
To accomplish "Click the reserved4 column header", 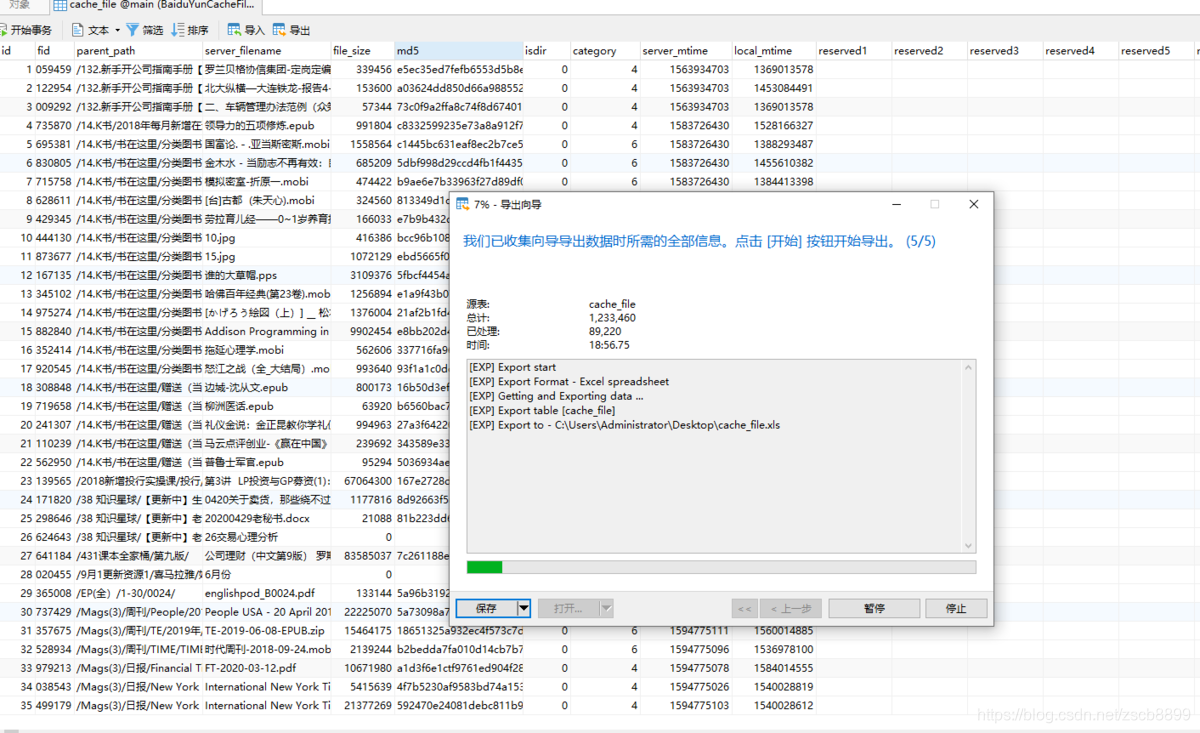I will pyautogui.click(x=1080, y=50).
